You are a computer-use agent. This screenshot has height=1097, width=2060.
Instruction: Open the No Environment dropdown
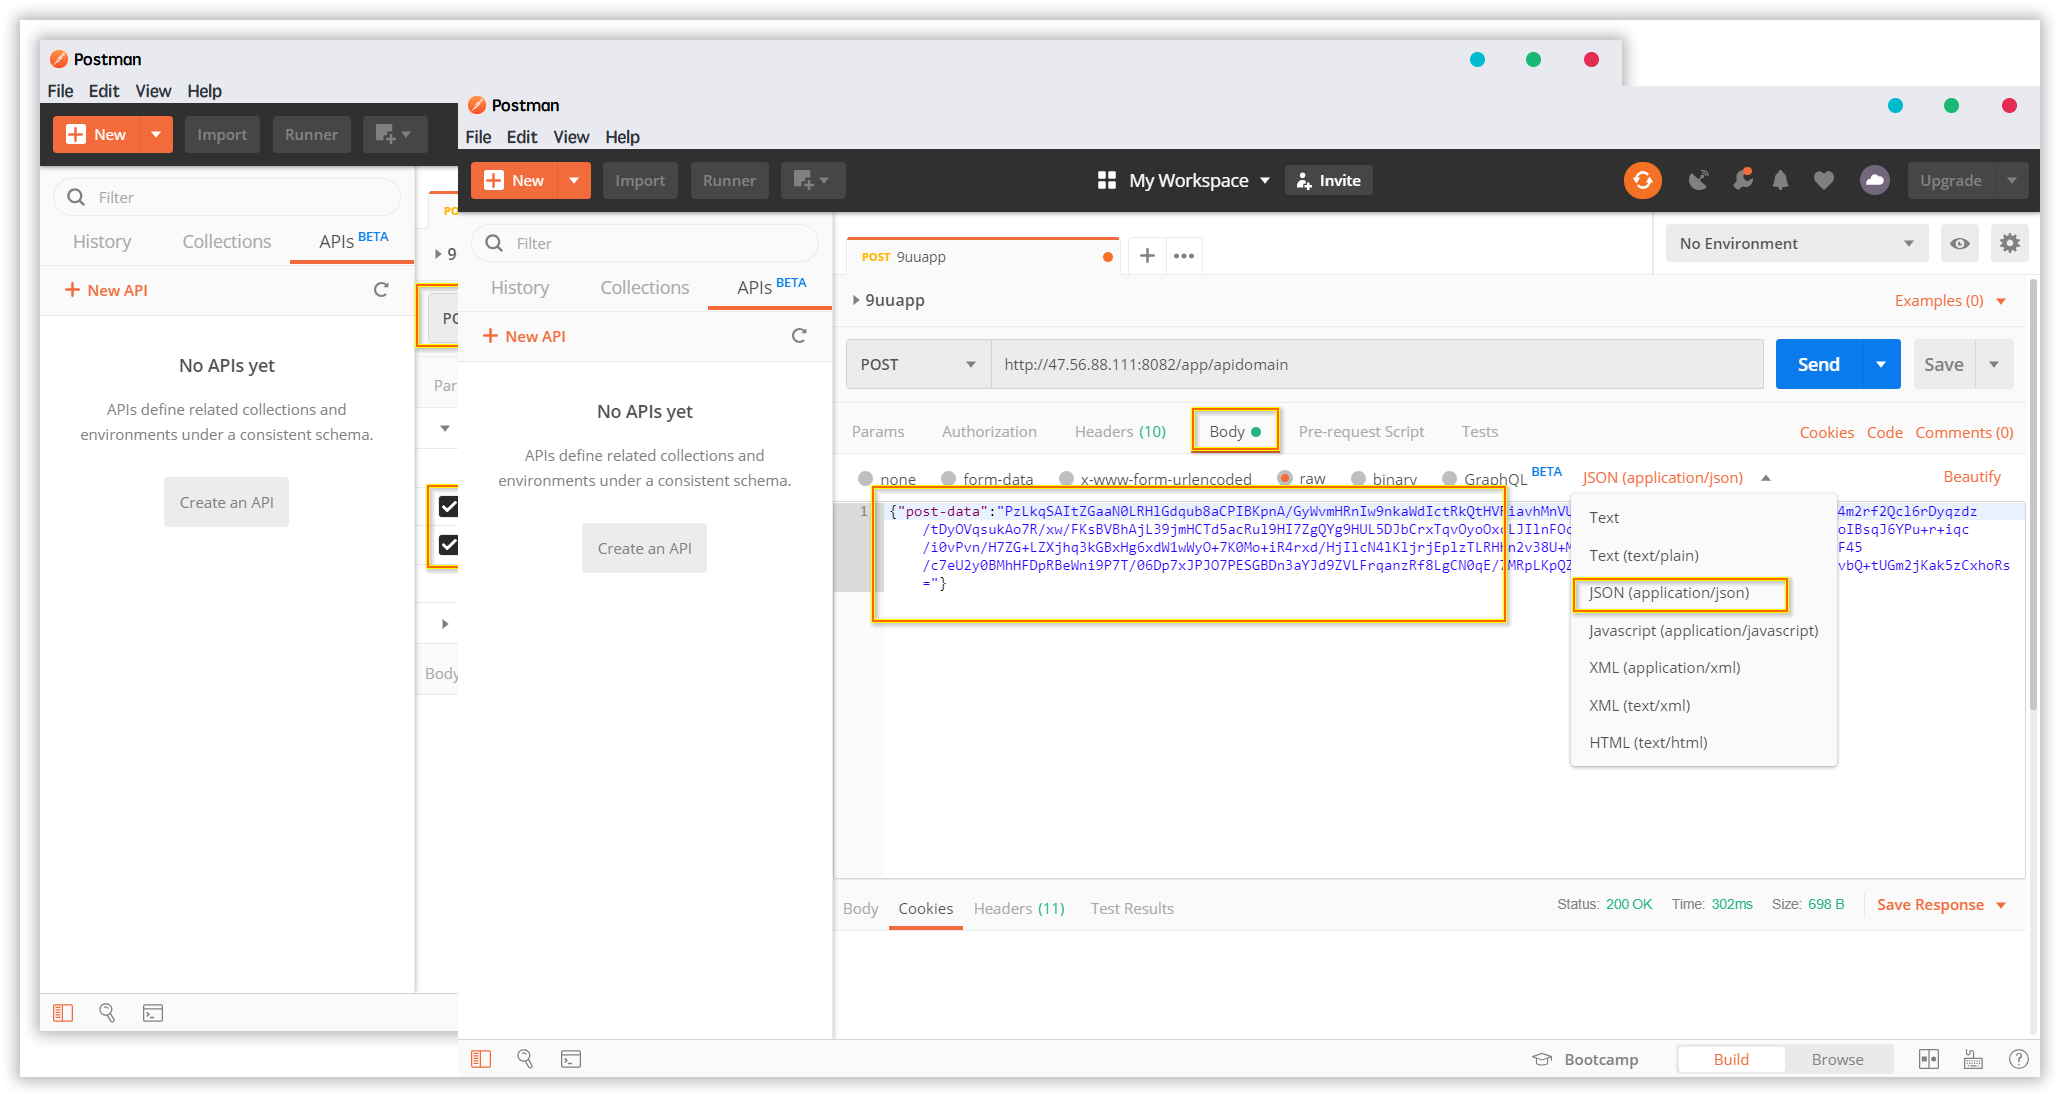click(x=1796, y=244)
